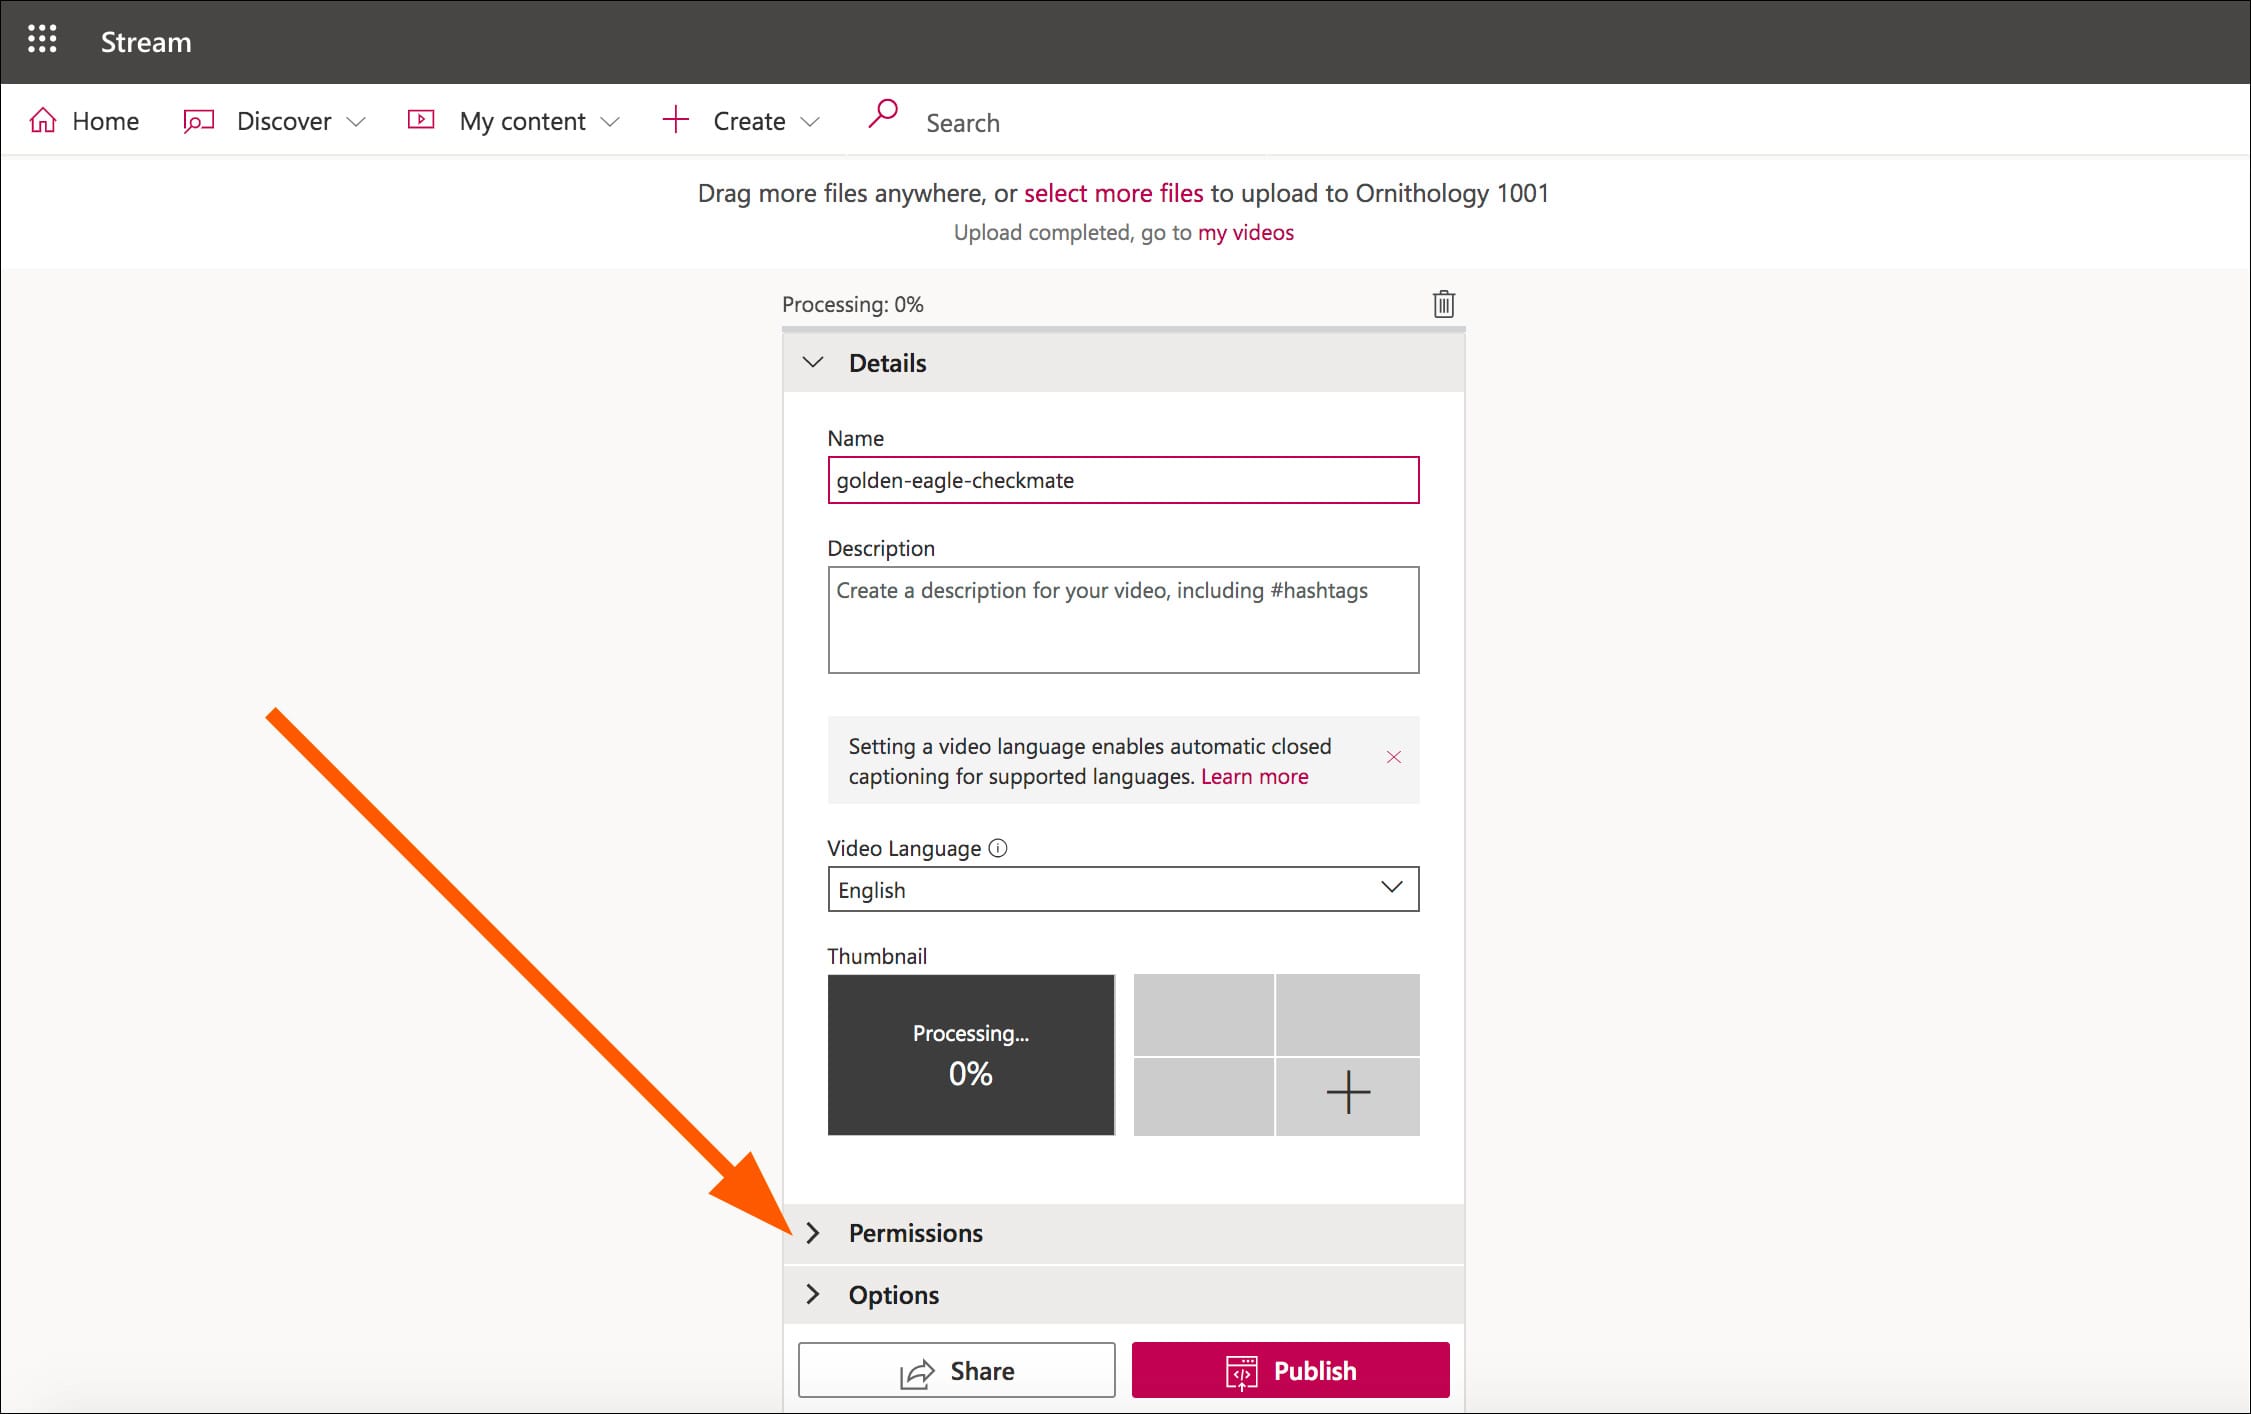Image resolution: width=2251 pixels, height=1414 pixels.
Task: Click the Home house icon
Action: [x=43, y=121]
